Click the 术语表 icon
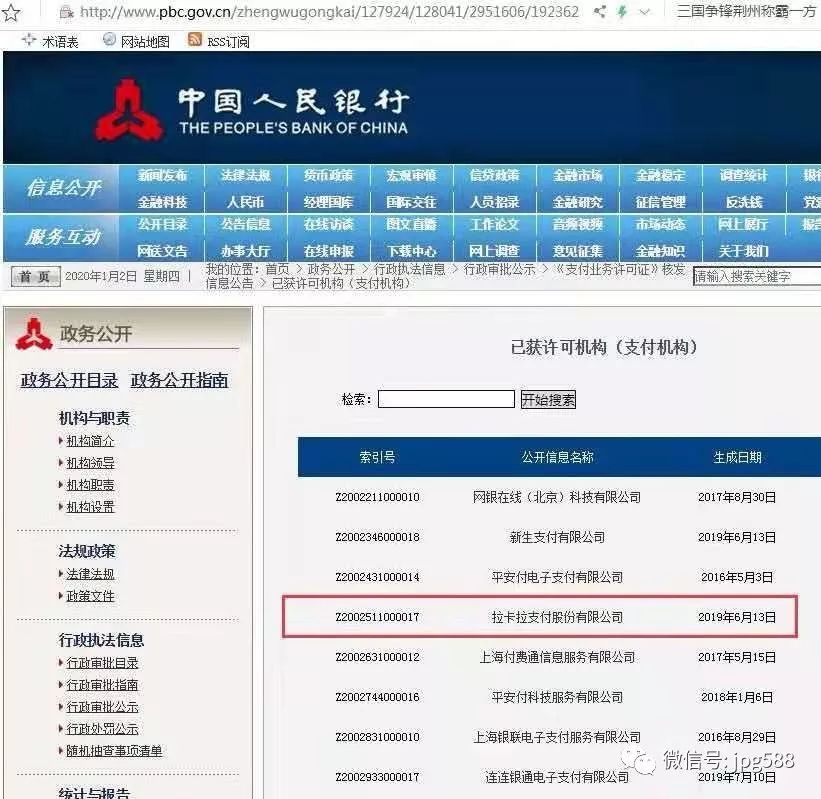 (29, 40)
